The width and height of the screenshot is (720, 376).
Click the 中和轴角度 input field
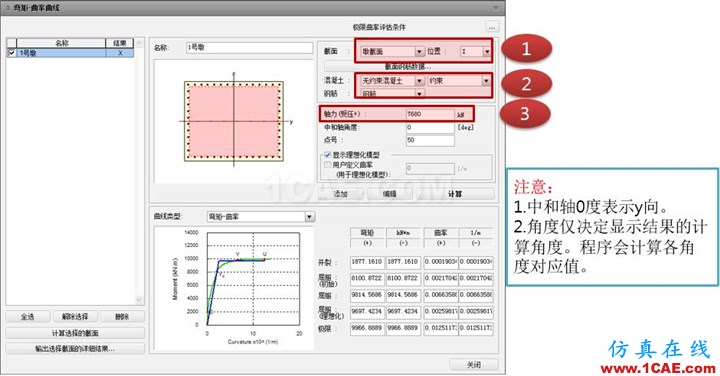[430, 127]
